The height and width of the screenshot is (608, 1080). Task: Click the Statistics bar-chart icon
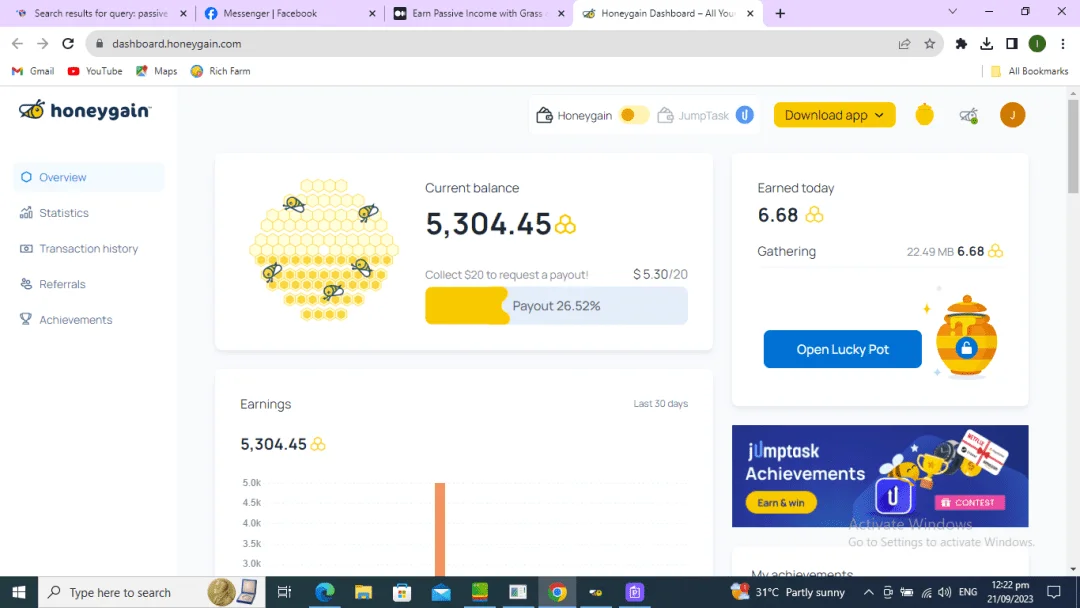tap(26, 213)
